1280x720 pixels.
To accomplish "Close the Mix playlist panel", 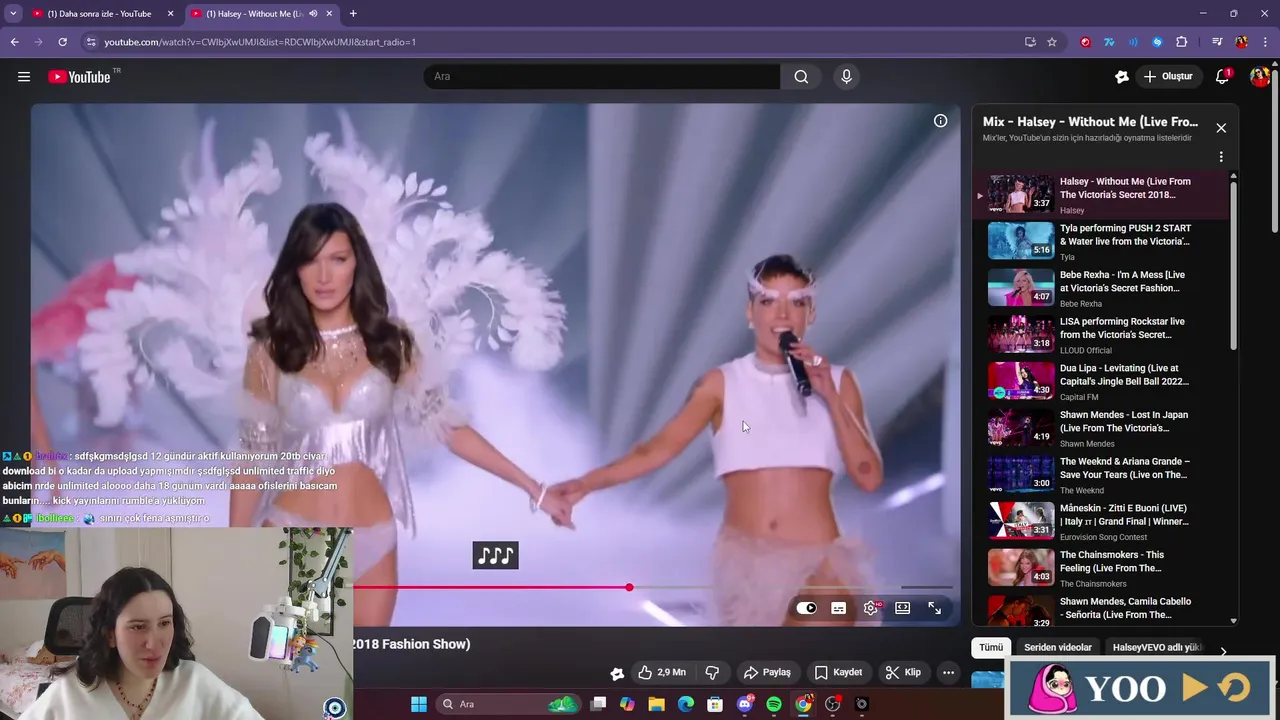I will [1221, 128].
